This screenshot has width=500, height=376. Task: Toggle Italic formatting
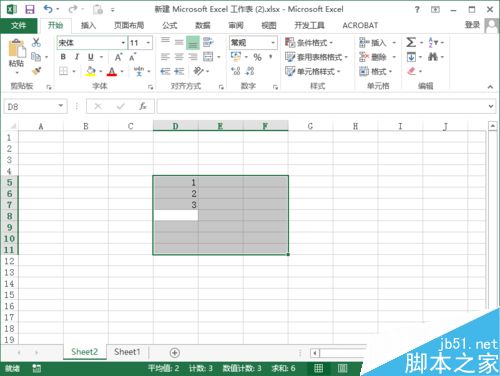(x=77, y=57)
